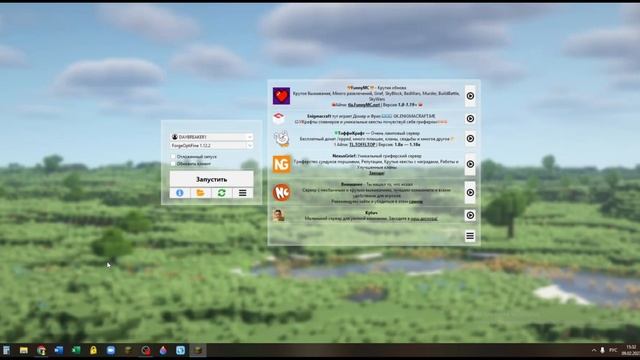640x360 pixels.
Task: Click the Кубач server avatar
Action: [x=279, y=215]
